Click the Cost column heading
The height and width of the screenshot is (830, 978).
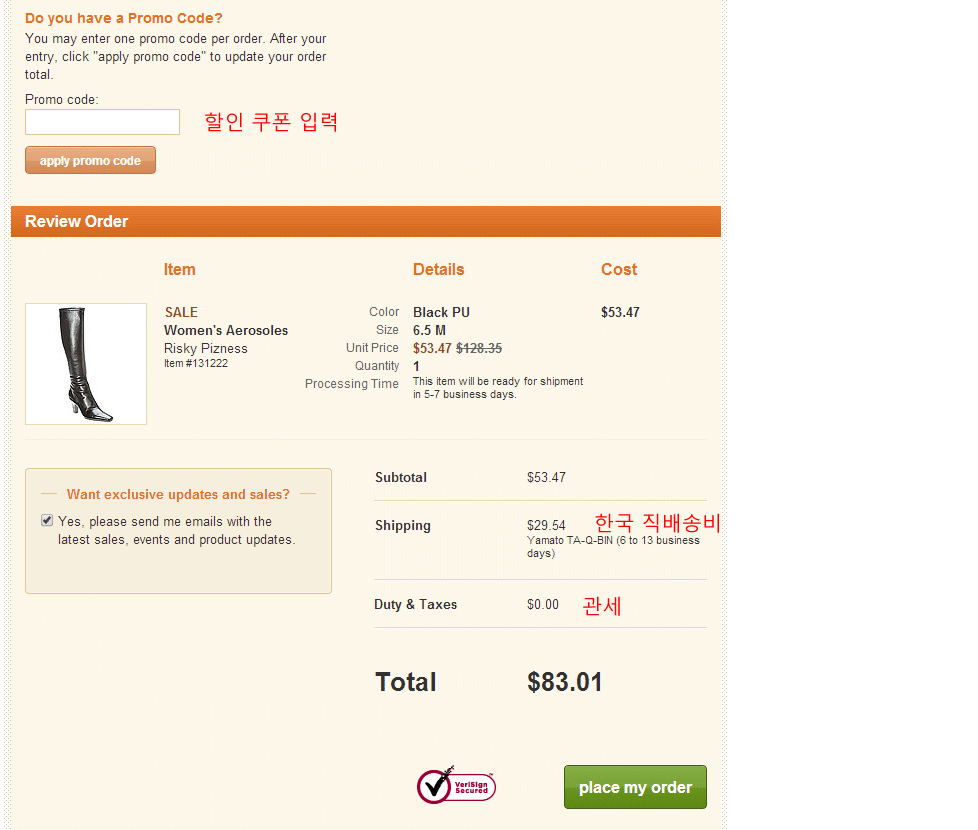619,270
